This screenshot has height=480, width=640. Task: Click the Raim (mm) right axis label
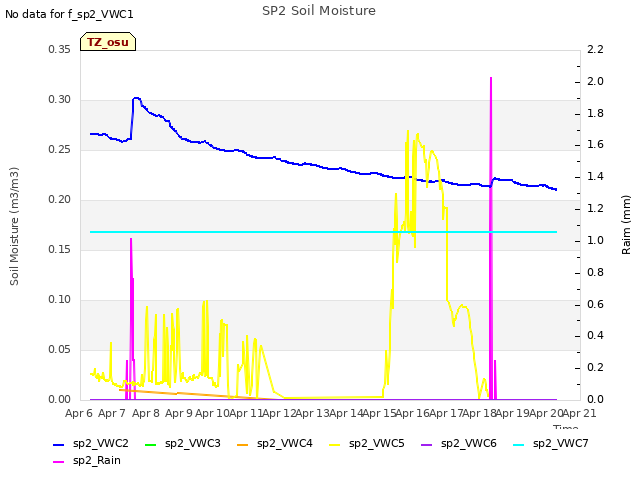[626, 225]
